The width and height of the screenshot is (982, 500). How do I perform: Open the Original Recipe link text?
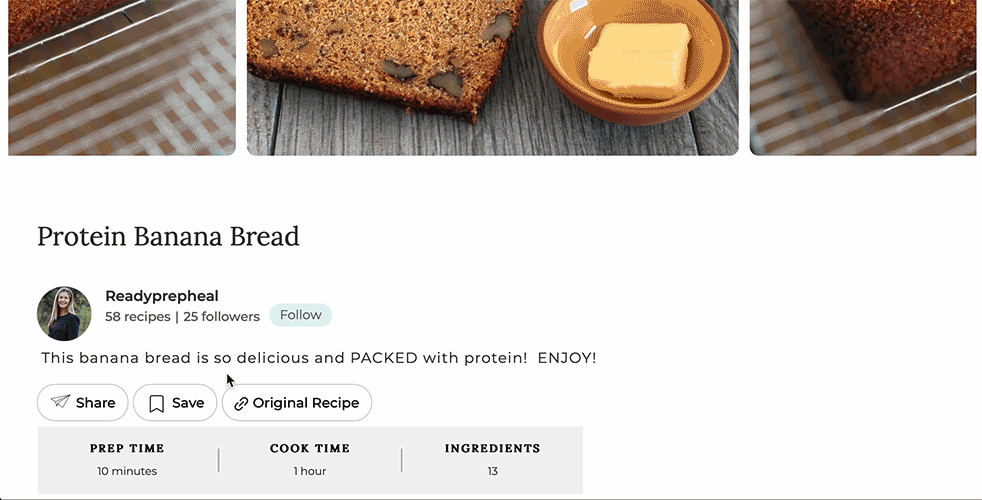tap(305, 403)
